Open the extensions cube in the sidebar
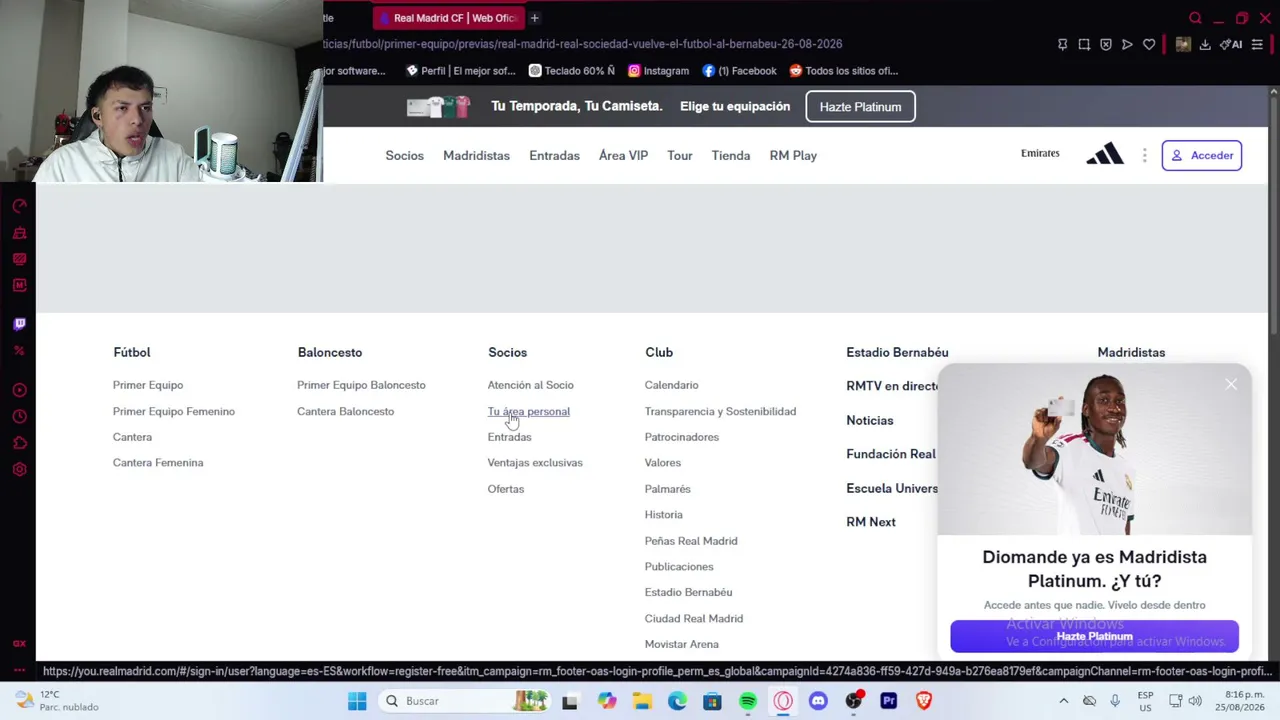1280x720 pixels. point(19,443)
